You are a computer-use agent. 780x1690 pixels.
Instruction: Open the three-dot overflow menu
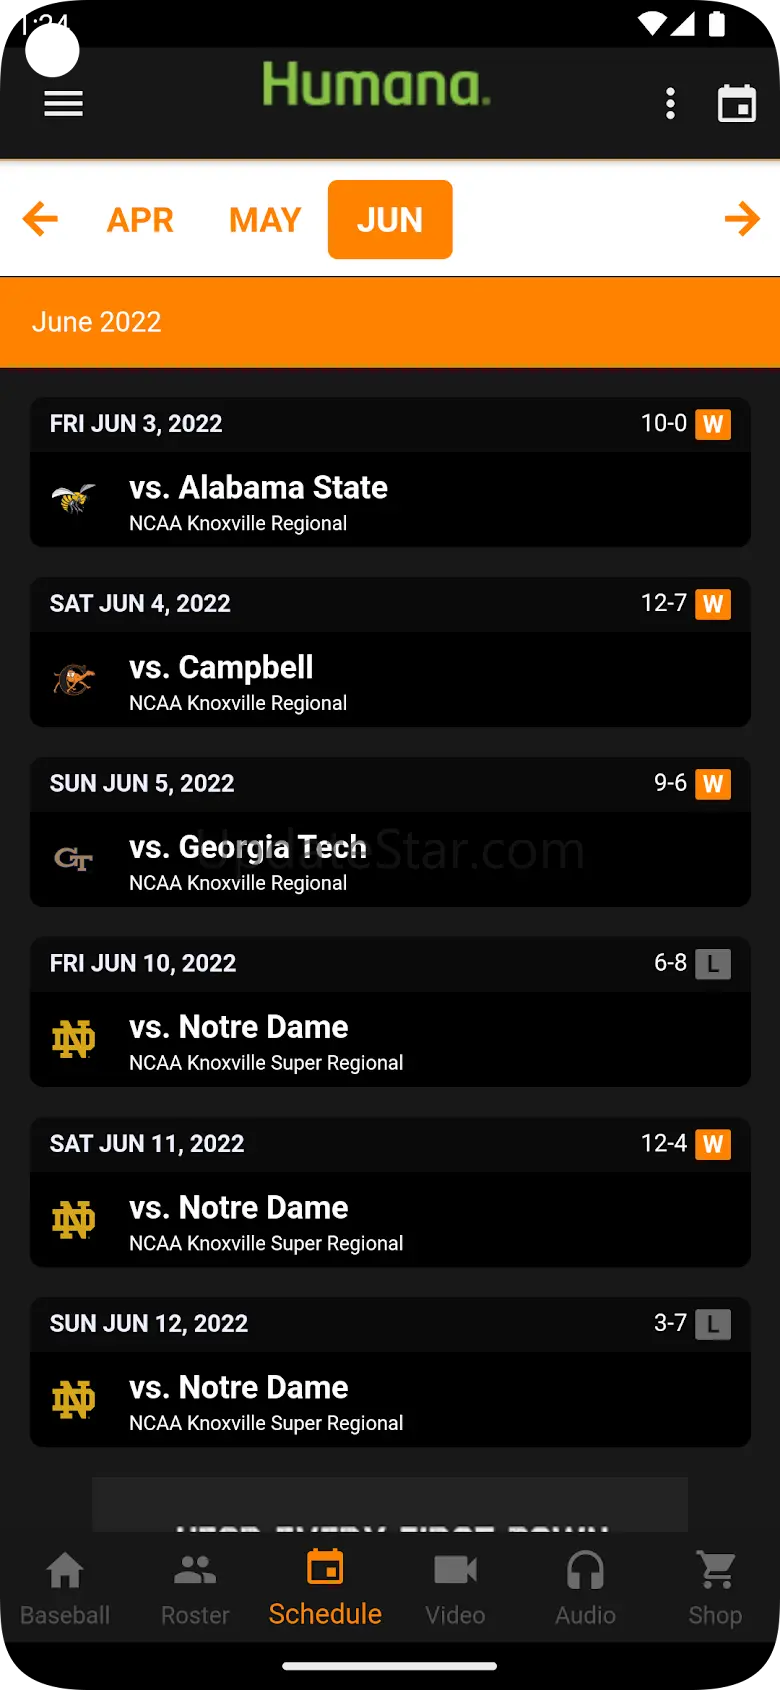670,104
